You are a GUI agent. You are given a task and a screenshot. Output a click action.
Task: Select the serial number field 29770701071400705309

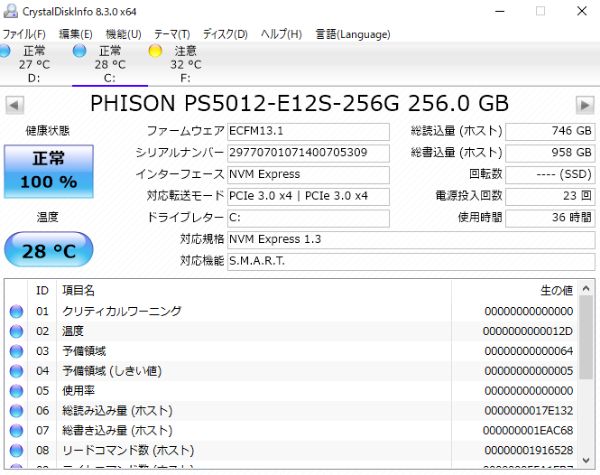tap(308, 153)
